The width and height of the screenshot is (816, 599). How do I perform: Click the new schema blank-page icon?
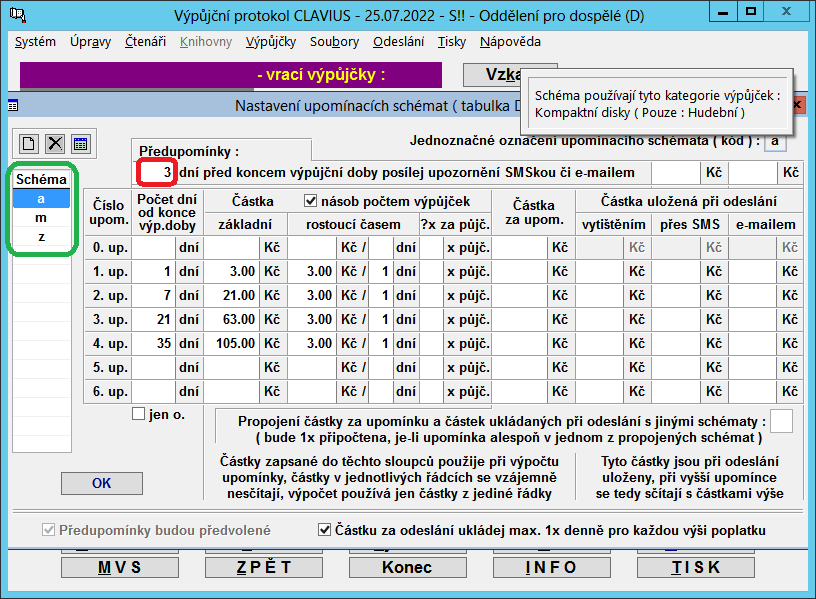point(29,144)
